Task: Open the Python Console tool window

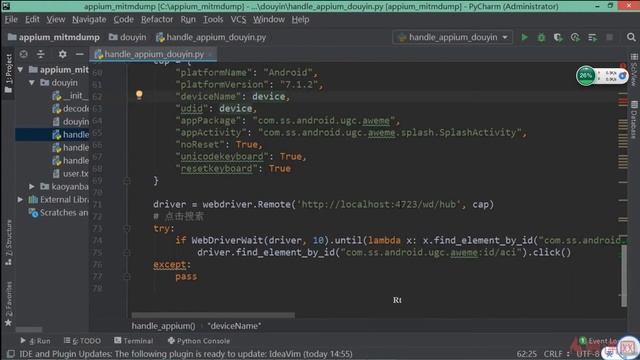Action: 199,341
